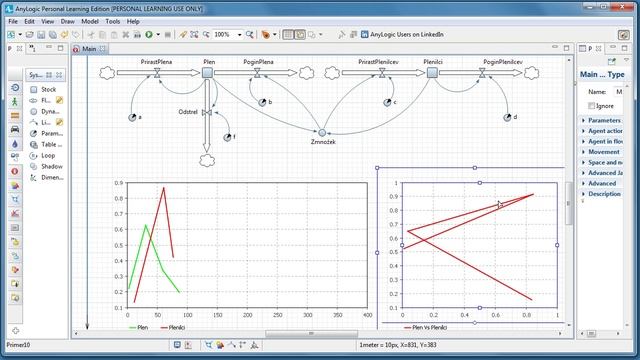Screen dimensions: 640x360
Task: Open the Help menu
Action: coord(133,21)
